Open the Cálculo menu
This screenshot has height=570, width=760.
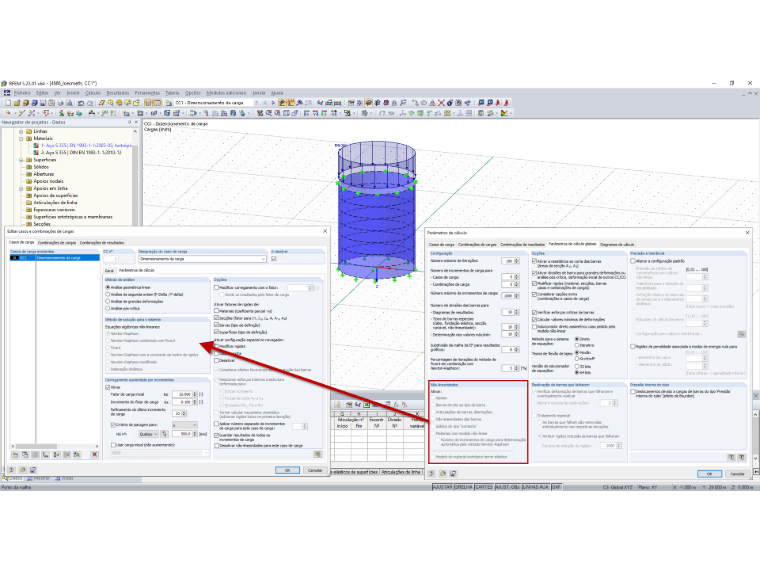point(93,93)
